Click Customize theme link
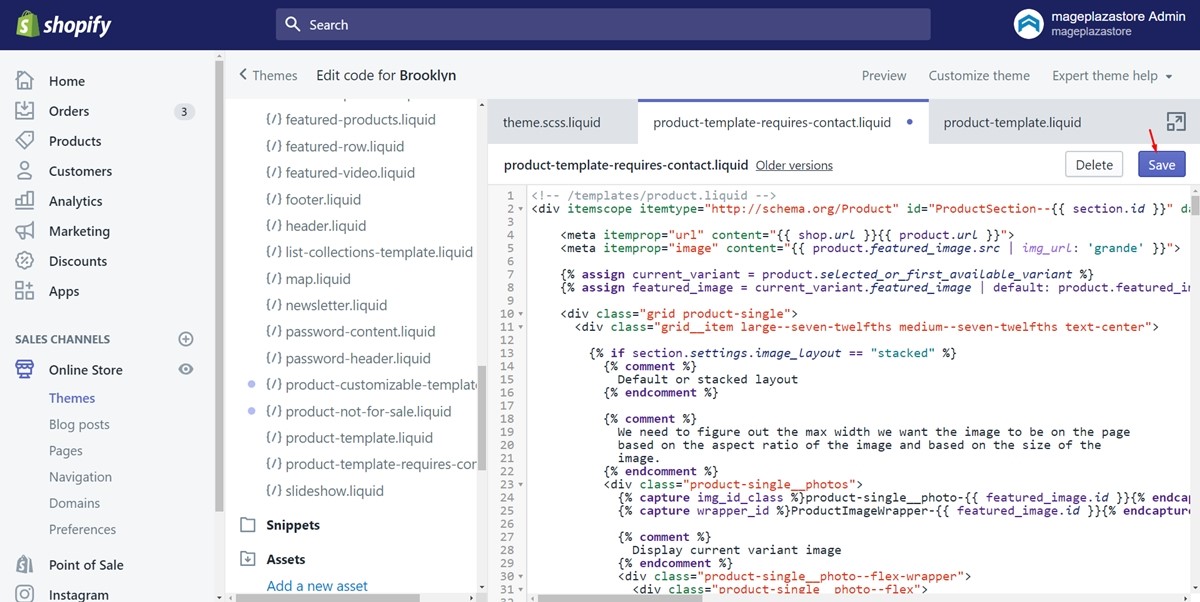This screenshot has height=602, width=1200. coord(979,75)
